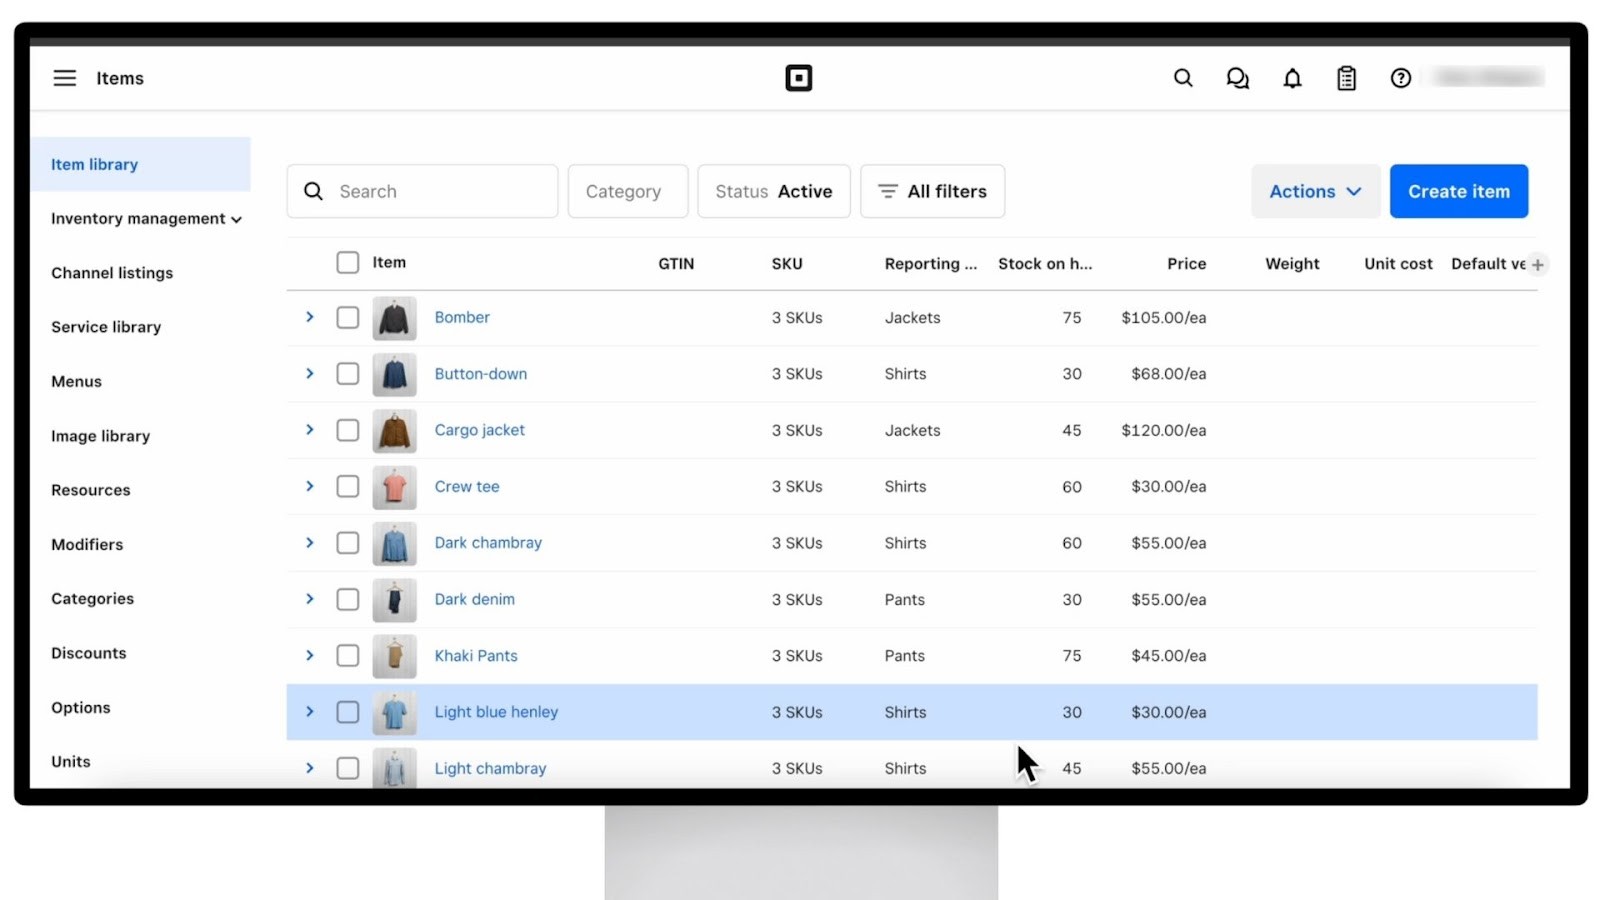Image resolution: width=1600 pixels, height=900 pixels.
Task: Add a column with the plus icon
Action: (1537, 264)
